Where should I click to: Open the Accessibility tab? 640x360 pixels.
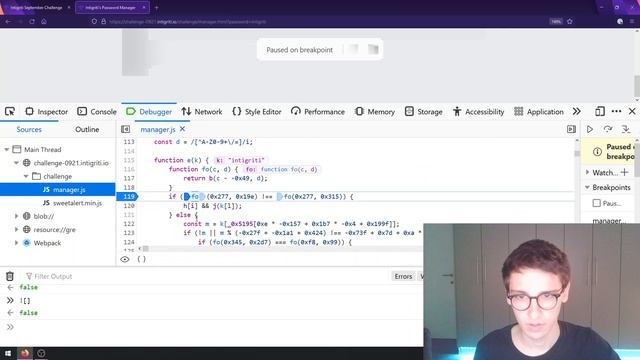[x=478, y=111]
